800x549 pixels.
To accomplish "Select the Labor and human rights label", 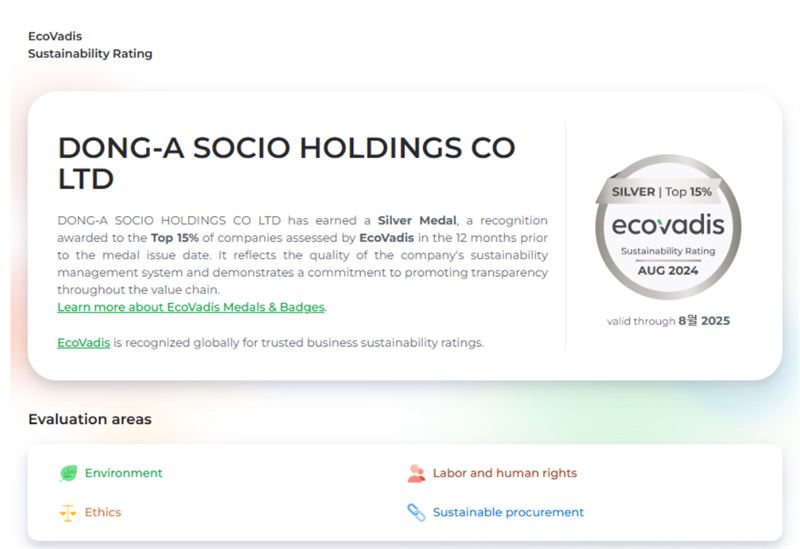I will click(x=505, y=473).
